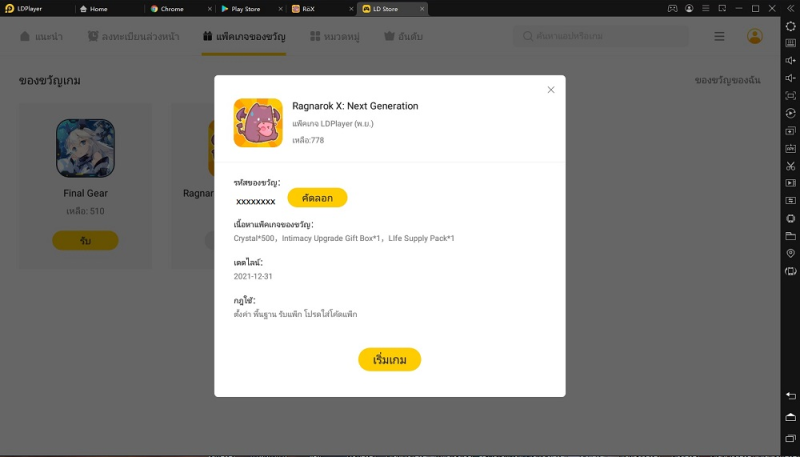
Task: Click Ragnarok X: Next Generation title
Action: point(355,106)
